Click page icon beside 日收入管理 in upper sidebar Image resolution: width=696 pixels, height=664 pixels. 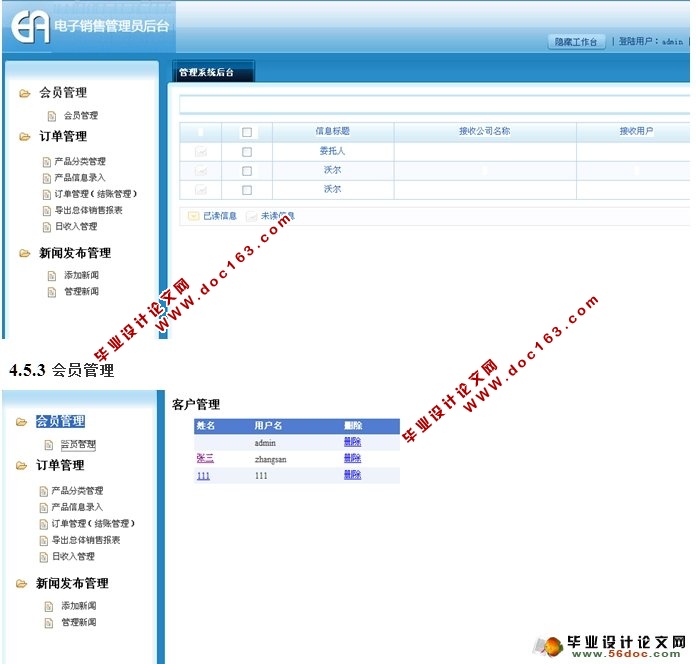click(47, 227)
